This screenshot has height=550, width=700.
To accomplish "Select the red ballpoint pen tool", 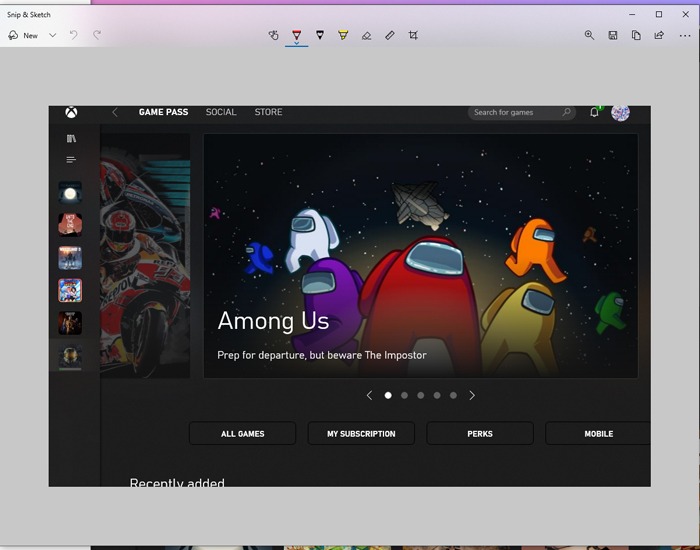I will coord(296,34).
